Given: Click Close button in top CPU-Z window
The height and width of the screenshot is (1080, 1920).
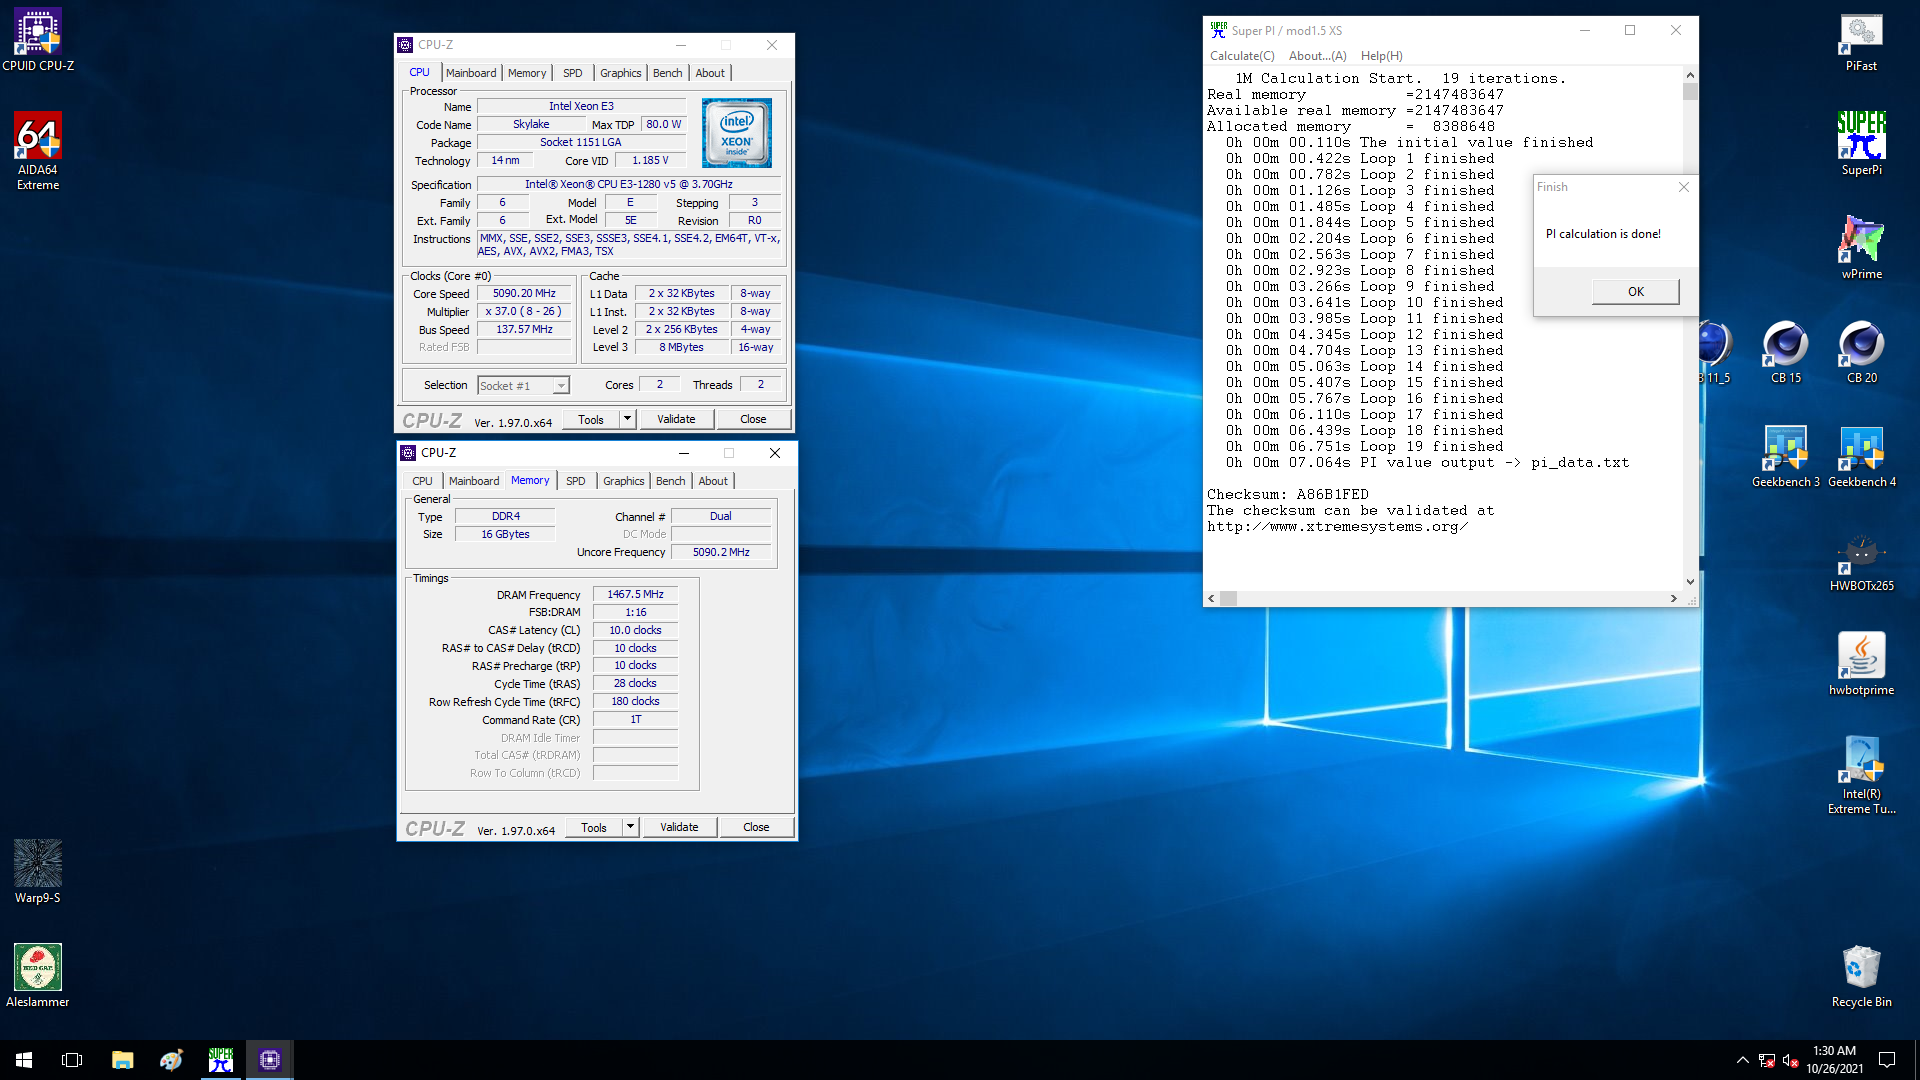Looking at the screenshot, I should [753, 419].
